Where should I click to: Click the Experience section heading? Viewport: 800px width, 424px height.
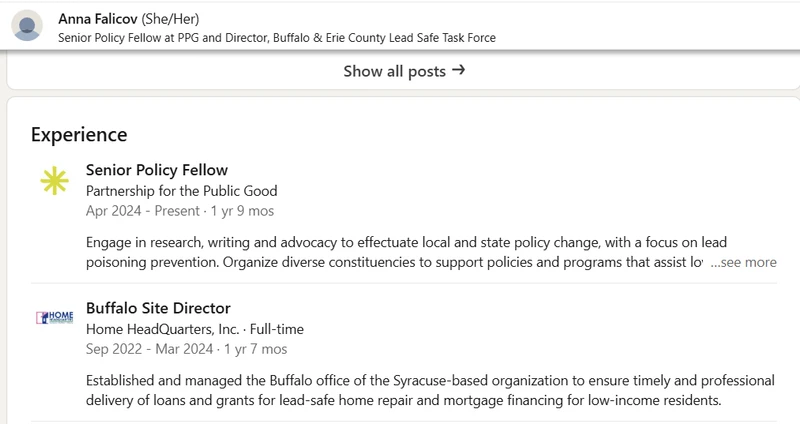(x=79, y=135)
